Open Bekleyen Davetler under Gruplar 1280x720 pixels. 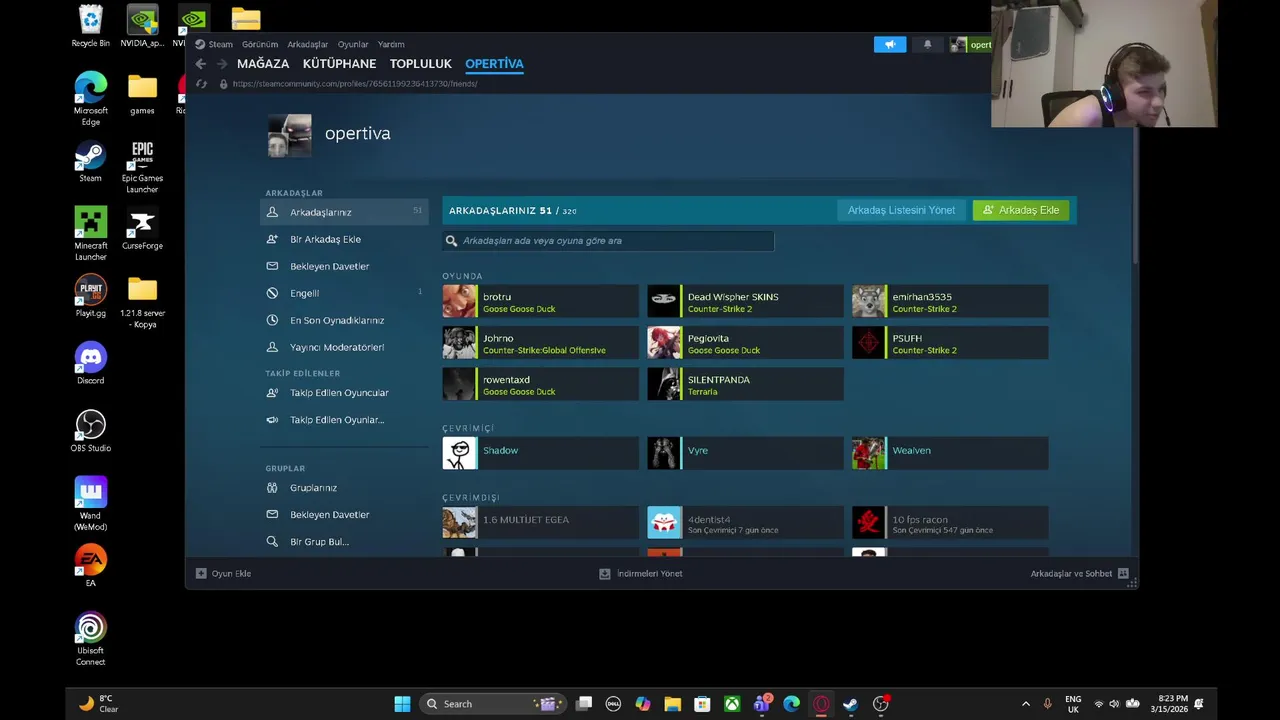(344, 515)
